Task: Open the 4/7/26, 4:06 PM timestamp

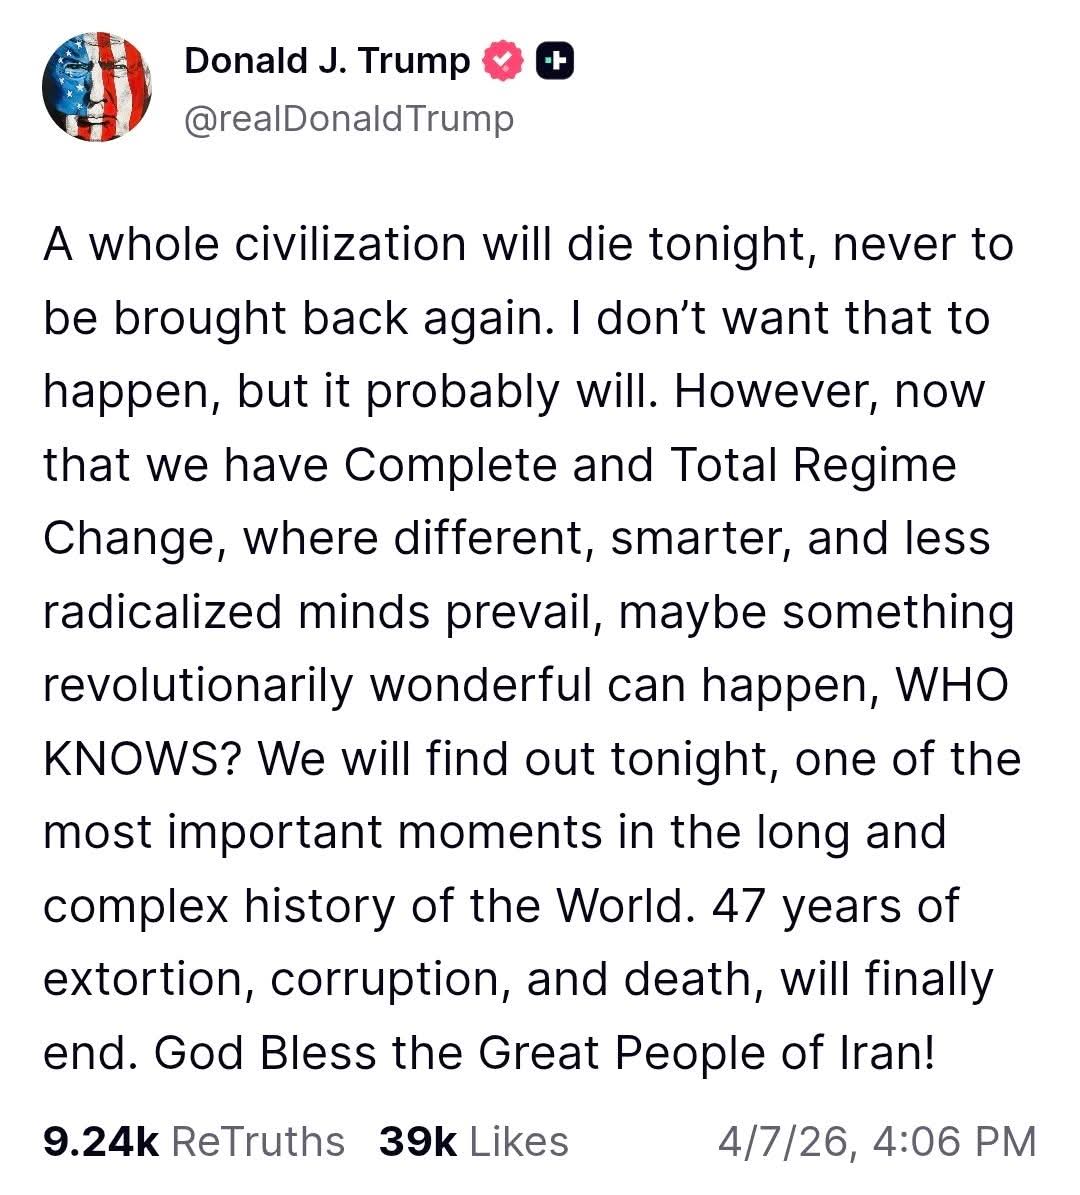Action: coord(876,1141)
